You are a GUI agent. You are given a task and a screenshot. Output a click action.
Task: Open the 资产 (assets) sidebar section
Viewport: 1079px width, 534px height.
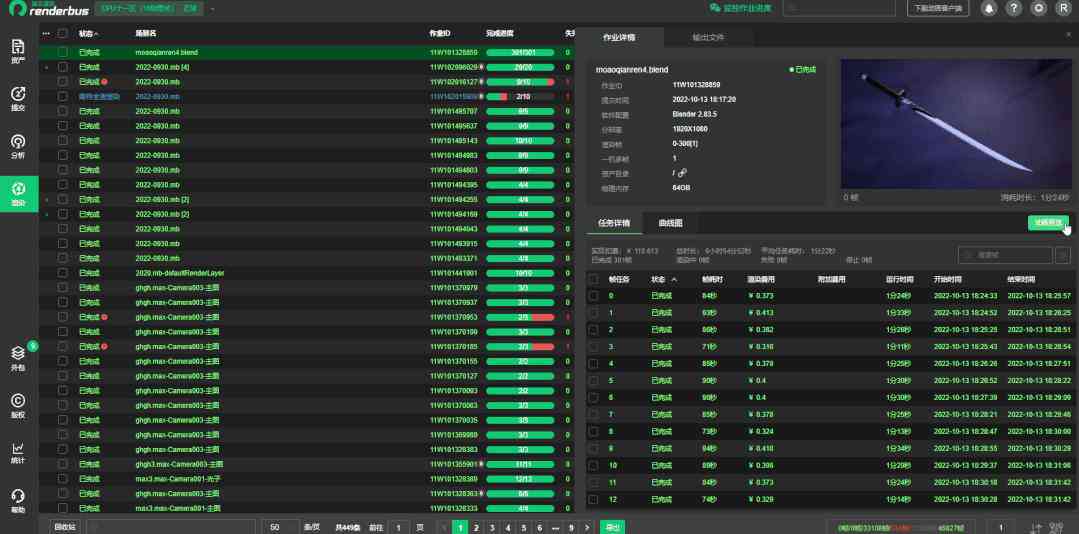tap(19, 52)
